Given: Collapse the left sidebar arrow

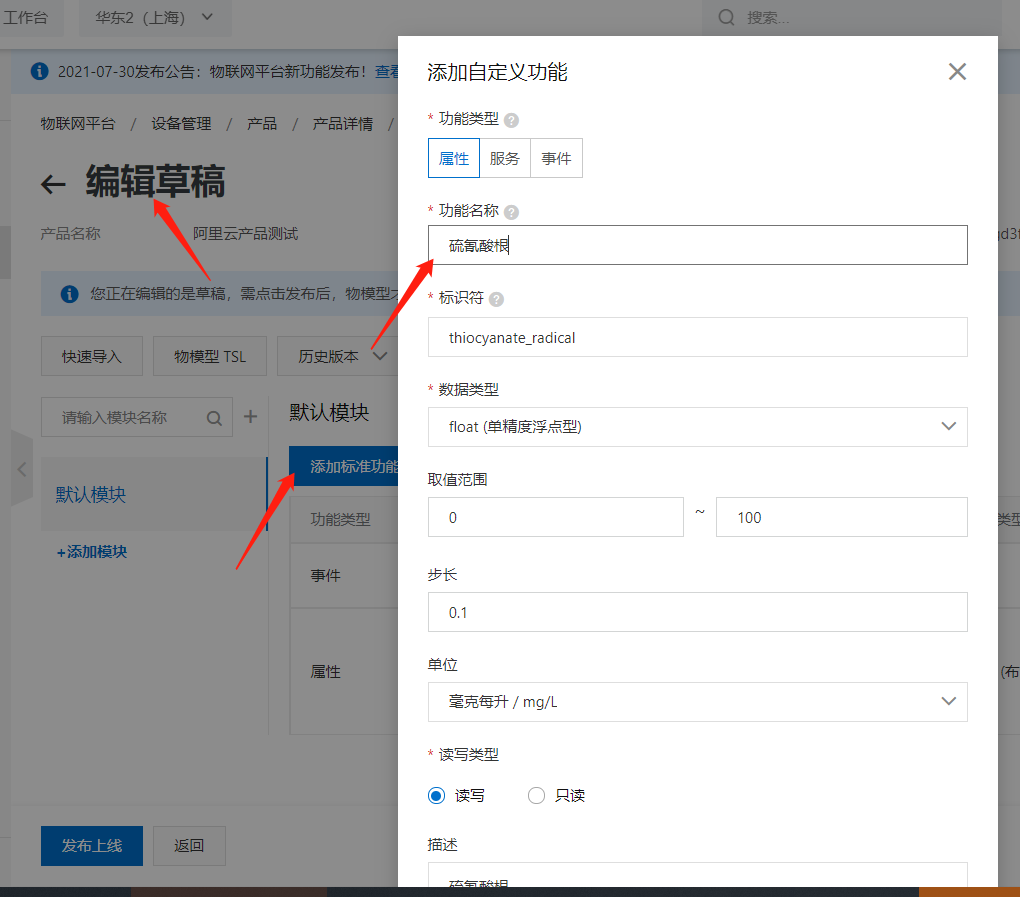Looking at the screenshot, I should [22, 469].
